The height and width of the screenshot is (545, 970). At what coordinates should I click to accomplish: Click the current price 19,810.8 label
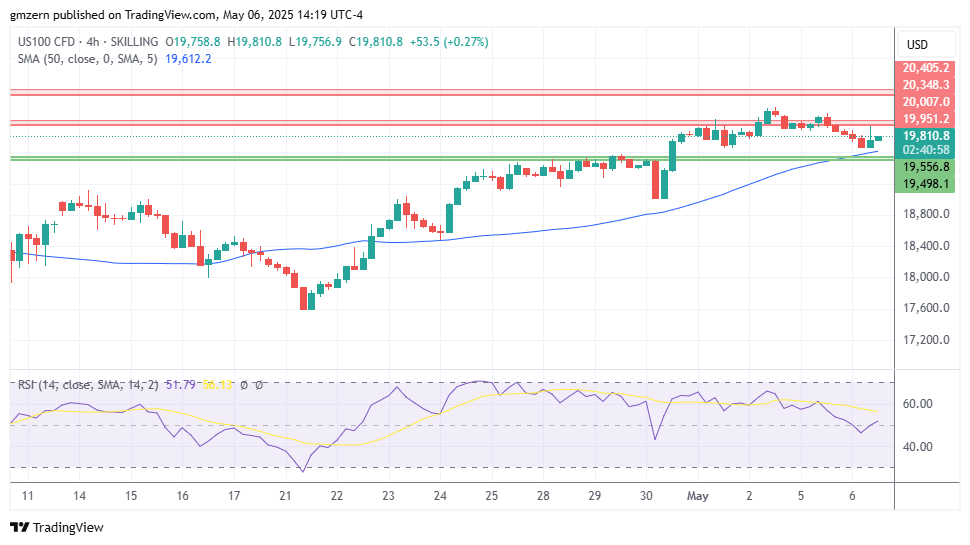point(925,136)
